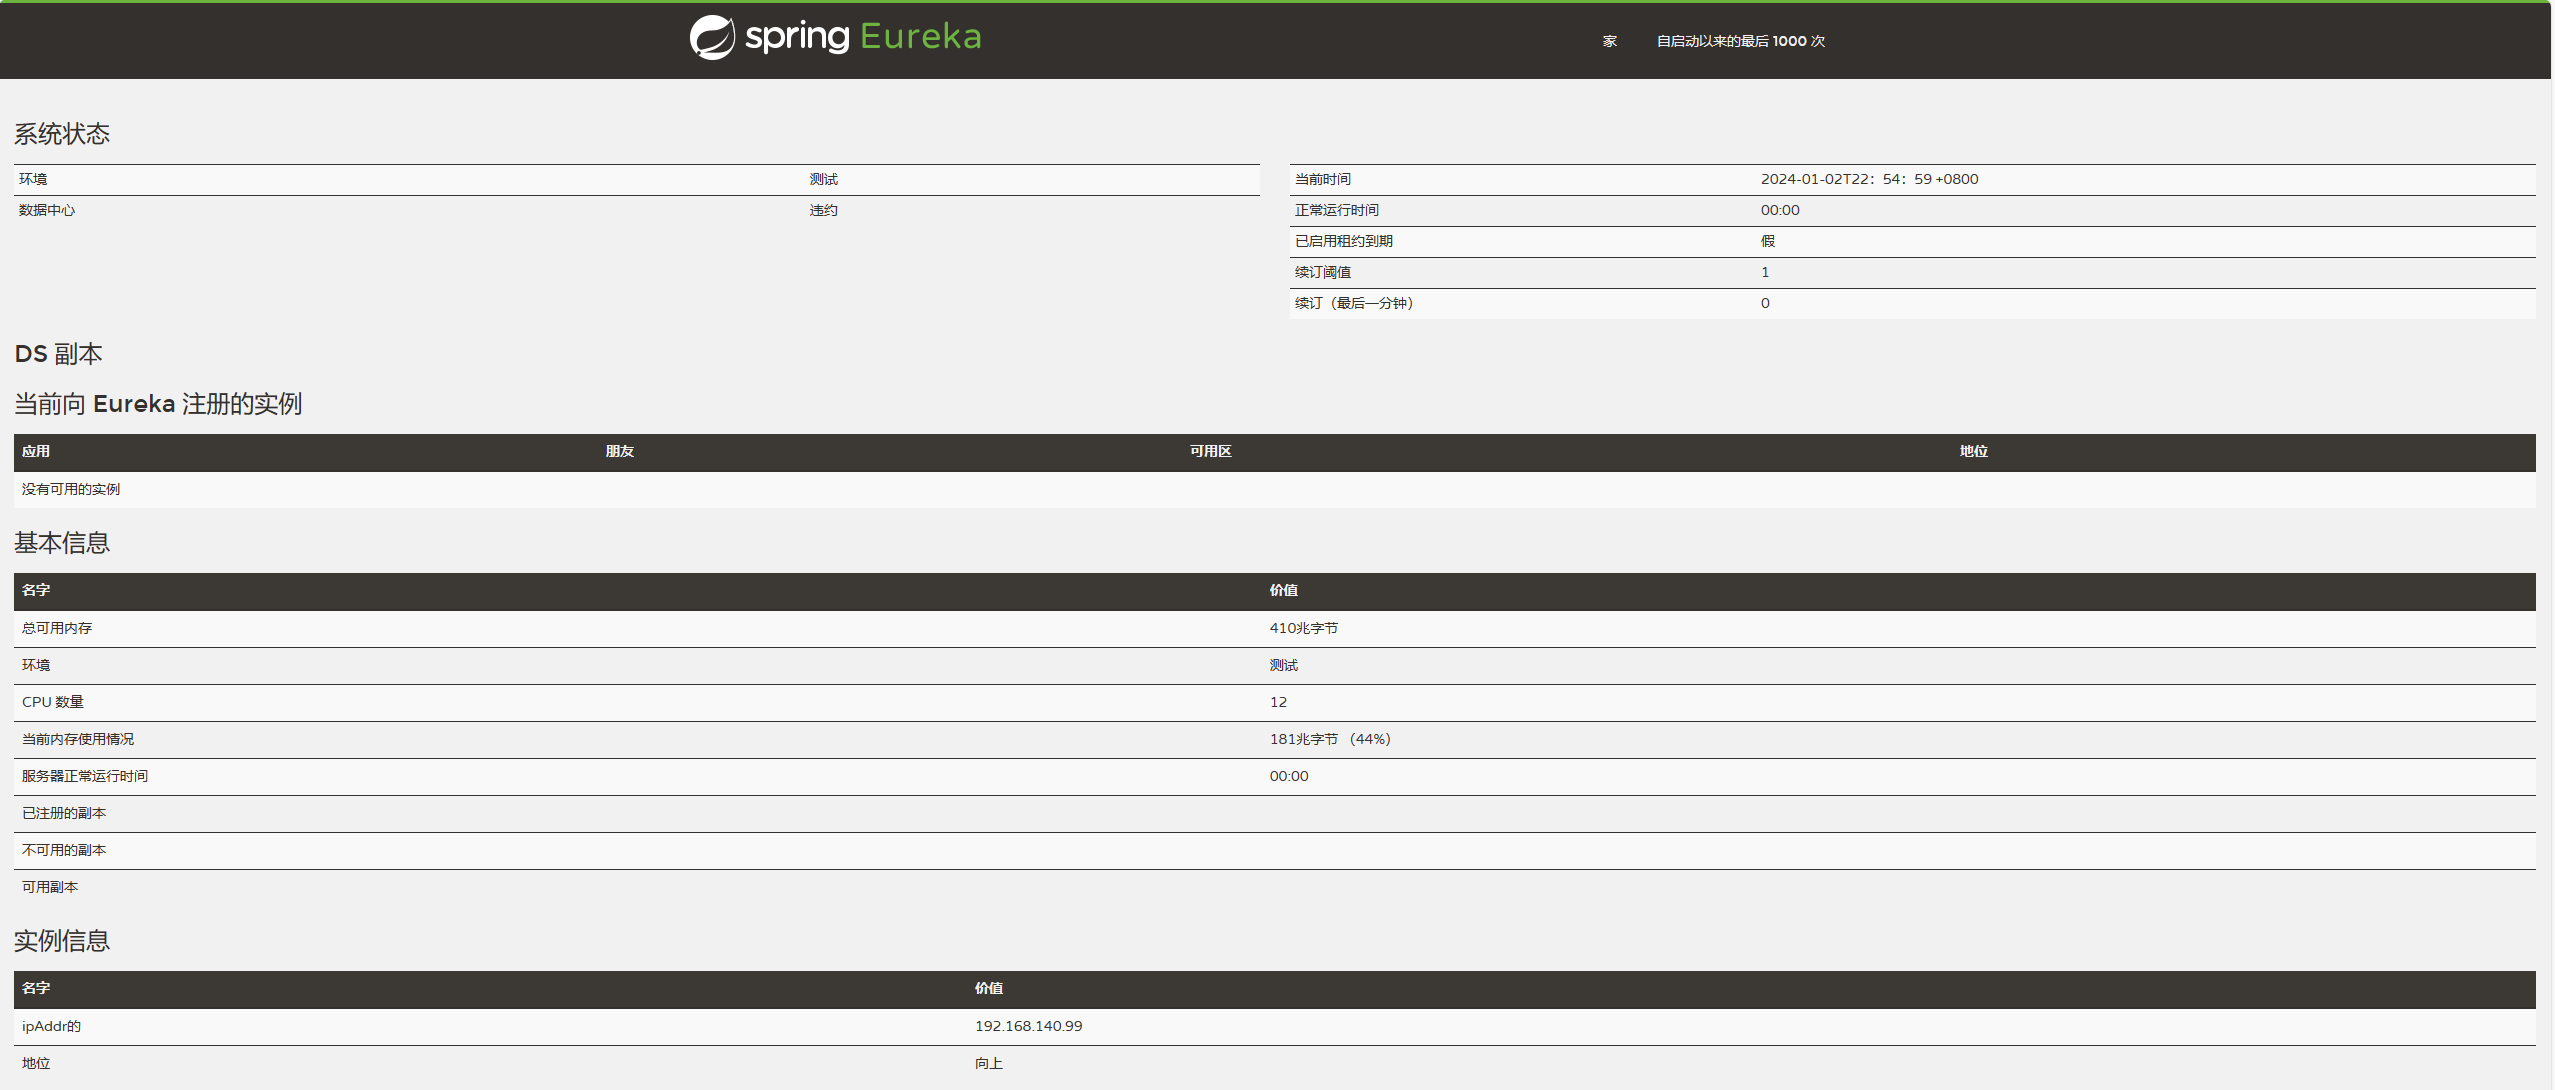Click the ipAddr的 row label
The height and width of the screenshot is (1090, 2555).
click(x=51, y=1026)
